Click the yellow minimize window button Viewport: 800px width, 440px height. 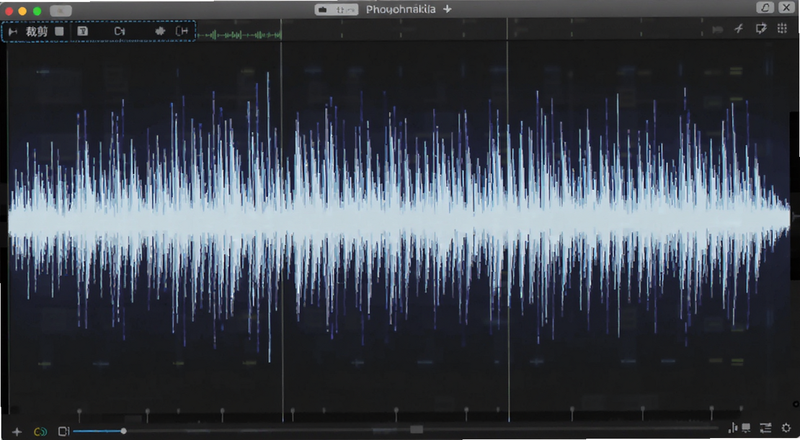point(22,11)
